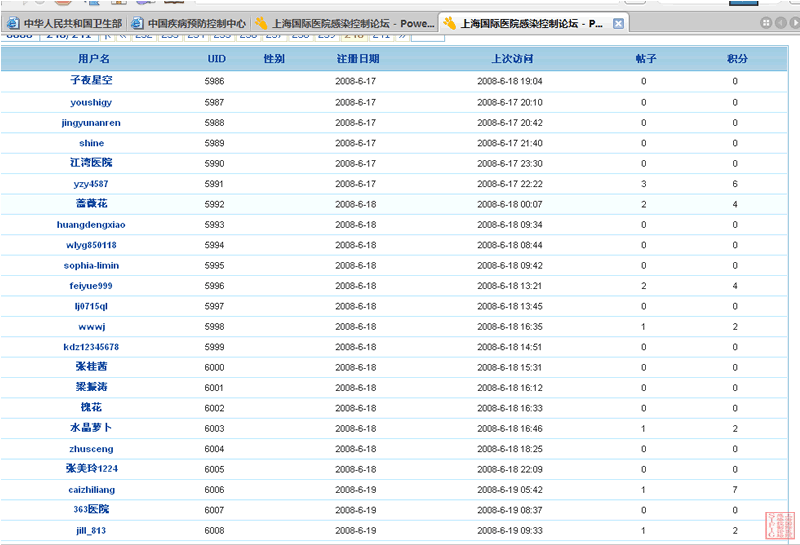Open user profile jill_813

tap(91, 531)
